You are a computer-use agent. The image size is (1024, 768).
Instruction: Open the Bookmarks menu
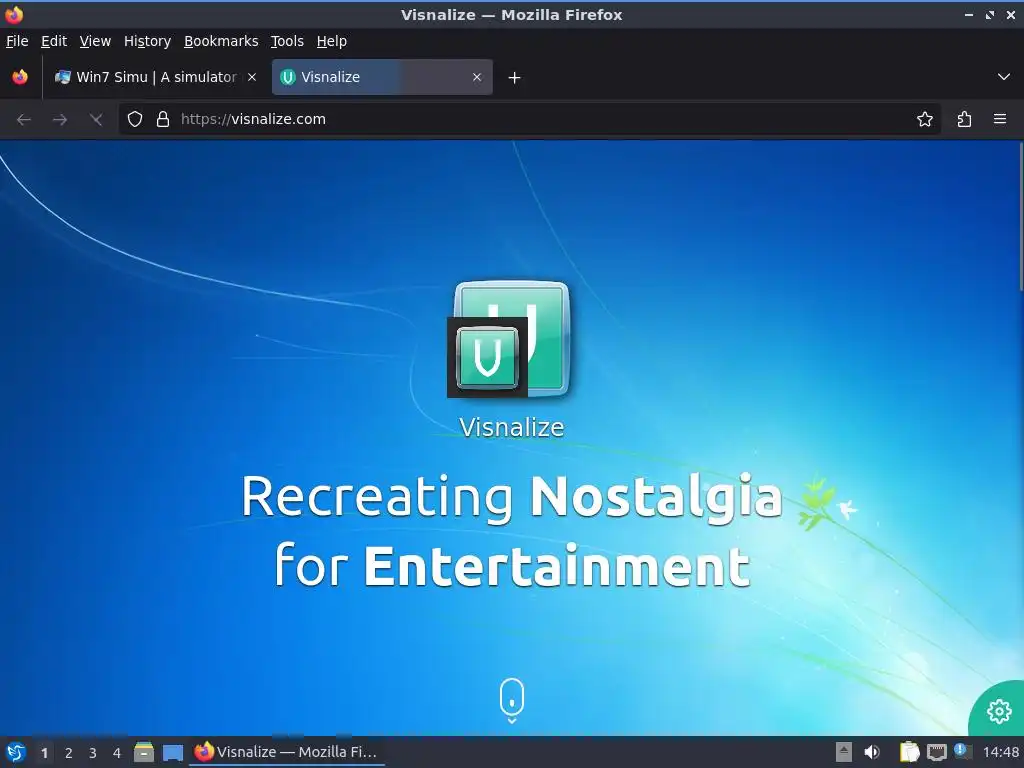221,41
